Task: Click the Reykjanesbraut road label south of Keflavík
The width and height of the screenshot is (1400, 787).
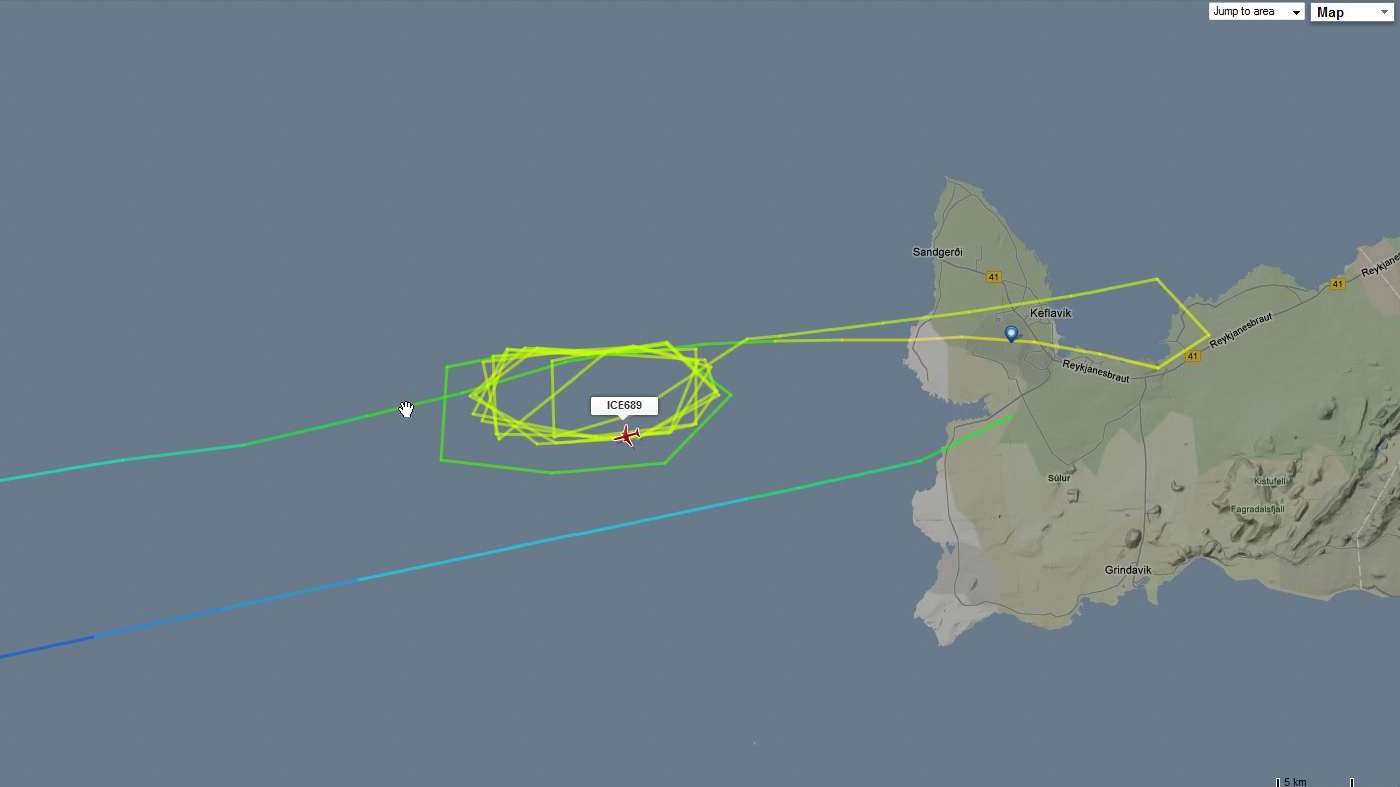Action: point(1095,371)
